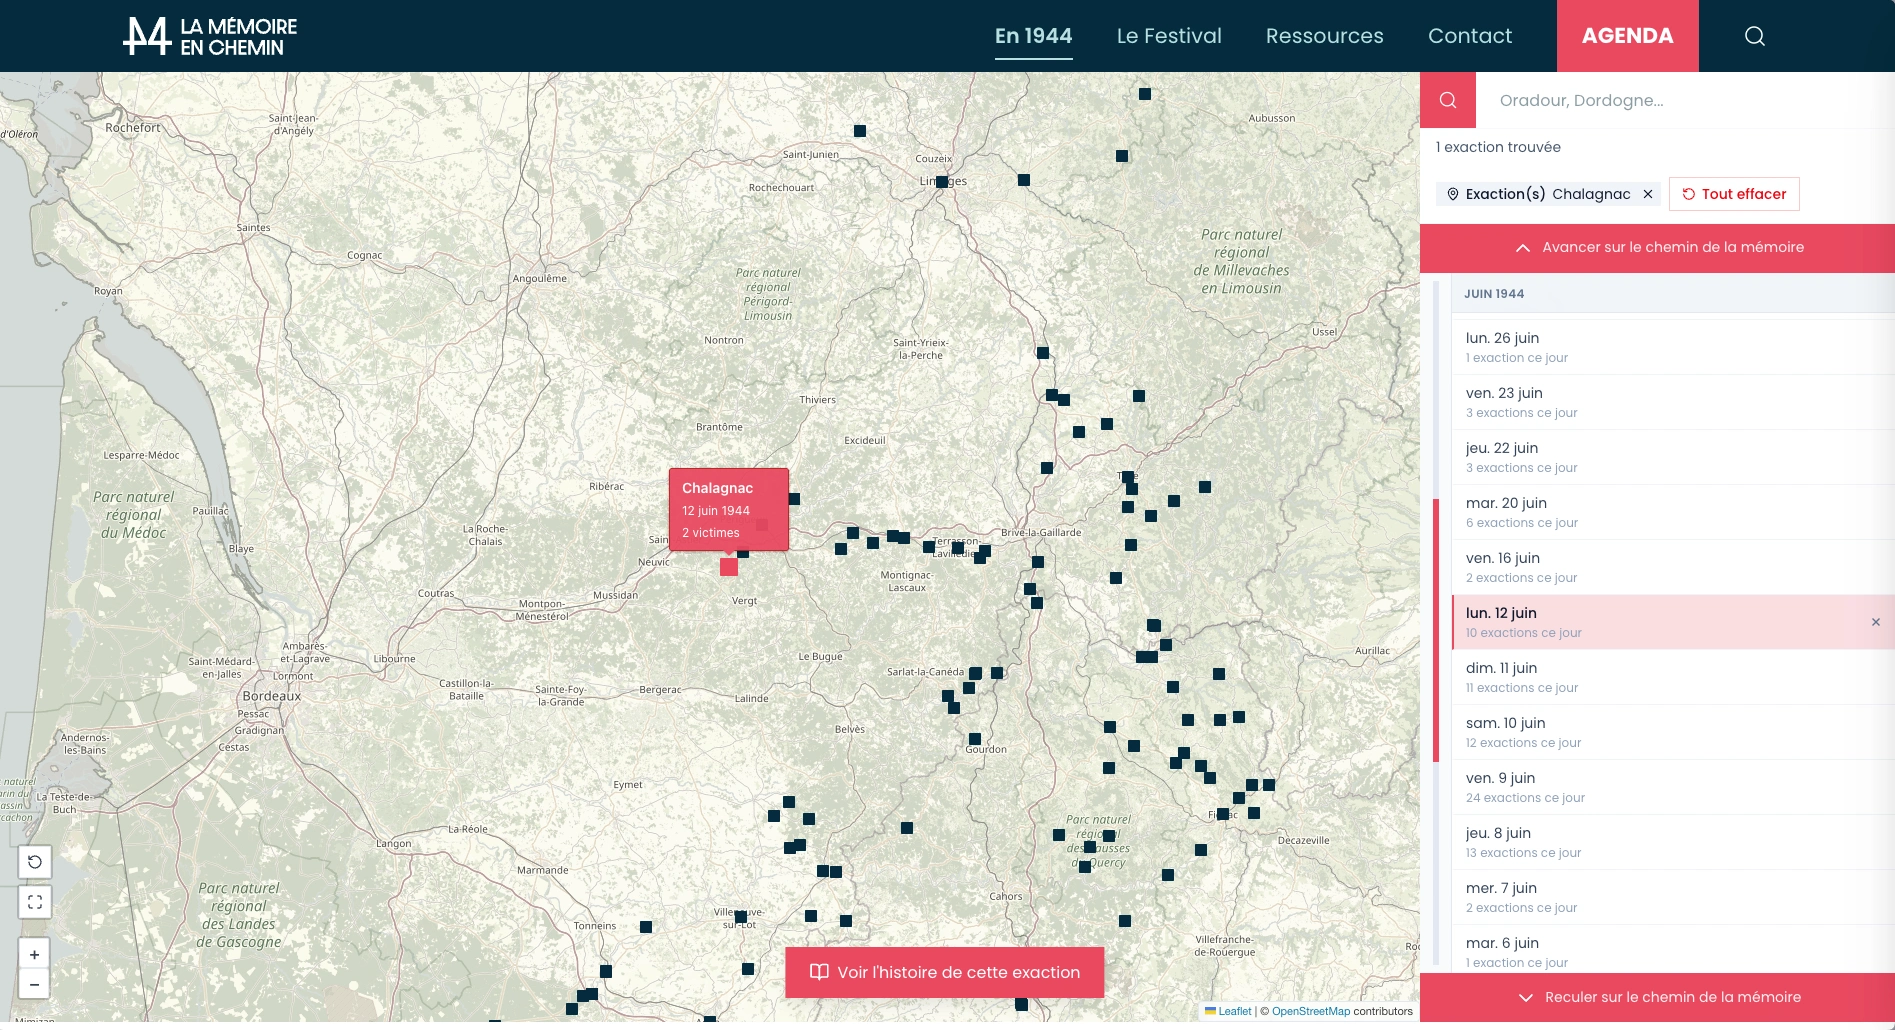Select ven. 23 juin in timeline
Viewport: 1895px width, 1030px height.
[1673, 402]
